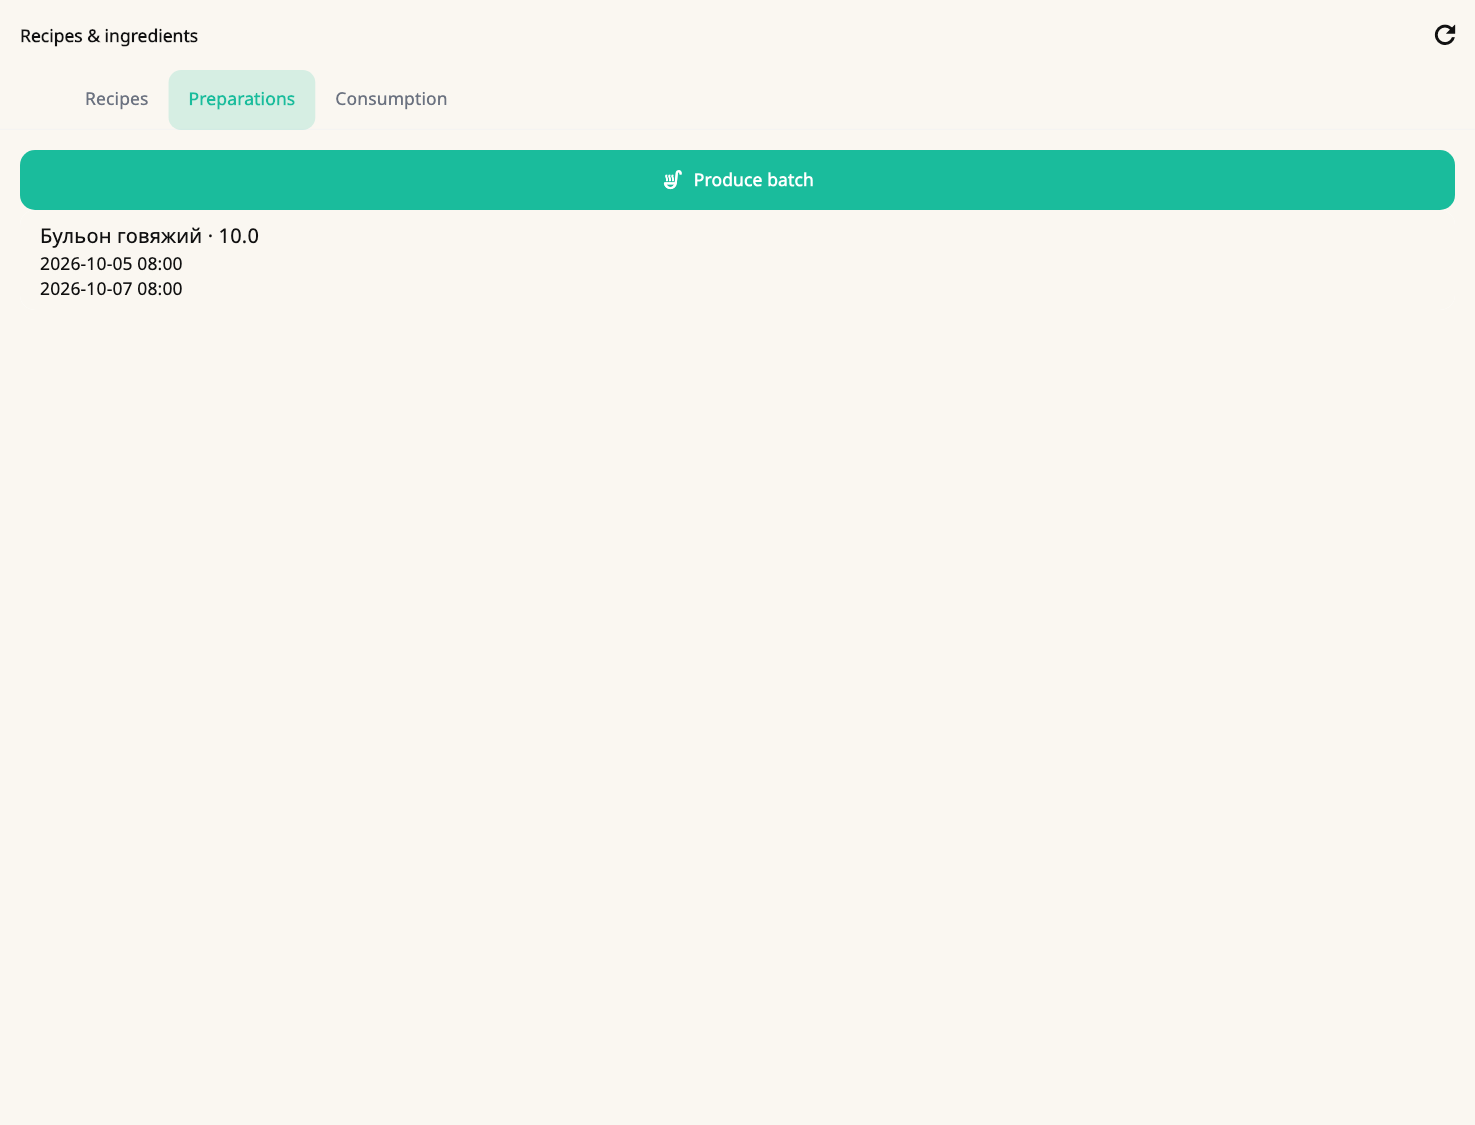The image size is (1475, 1125).
Task: Select the beef broth batch row
Action: point(737,262)
